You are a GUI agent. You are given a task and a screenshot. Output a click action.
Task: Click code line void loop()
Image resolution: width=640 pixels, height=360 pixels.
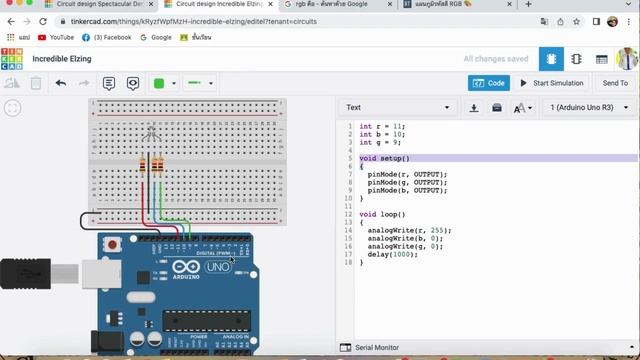tap(382, 214)
